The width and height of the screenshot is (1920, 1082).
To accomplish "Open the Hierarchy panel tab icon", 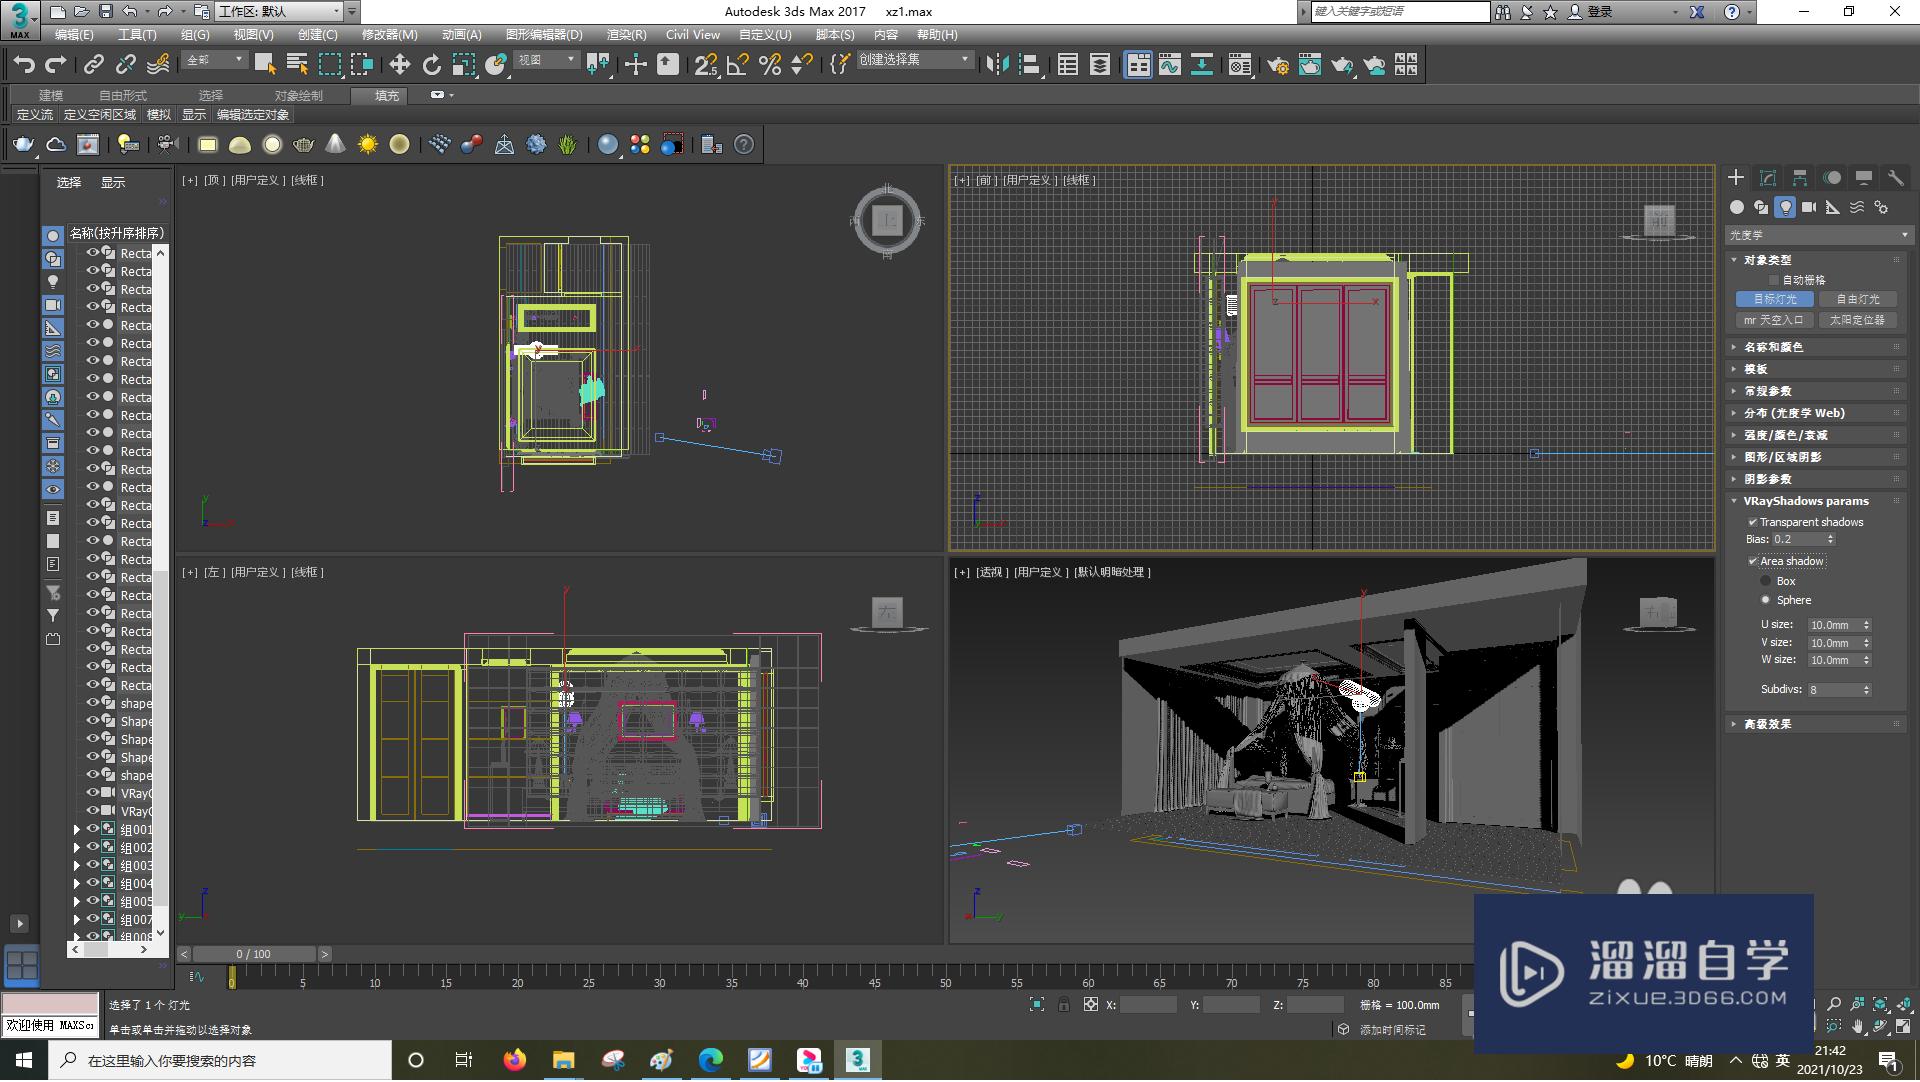I will [1800, 177].
